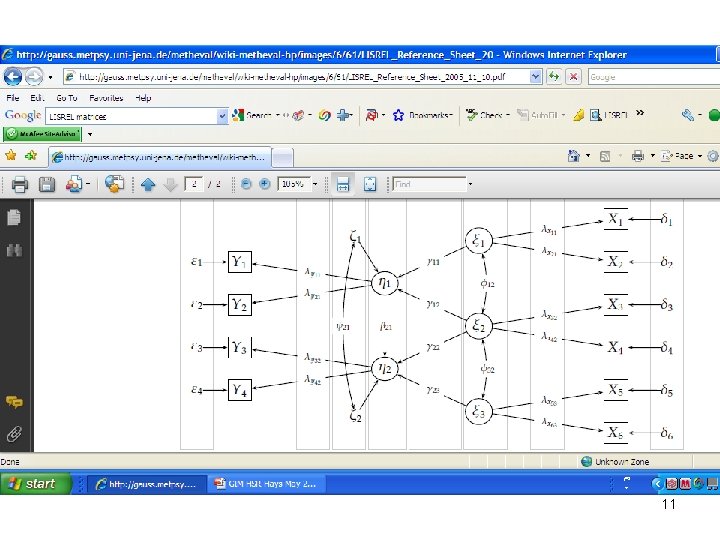Click the Windows Start button

pos(36,484)
